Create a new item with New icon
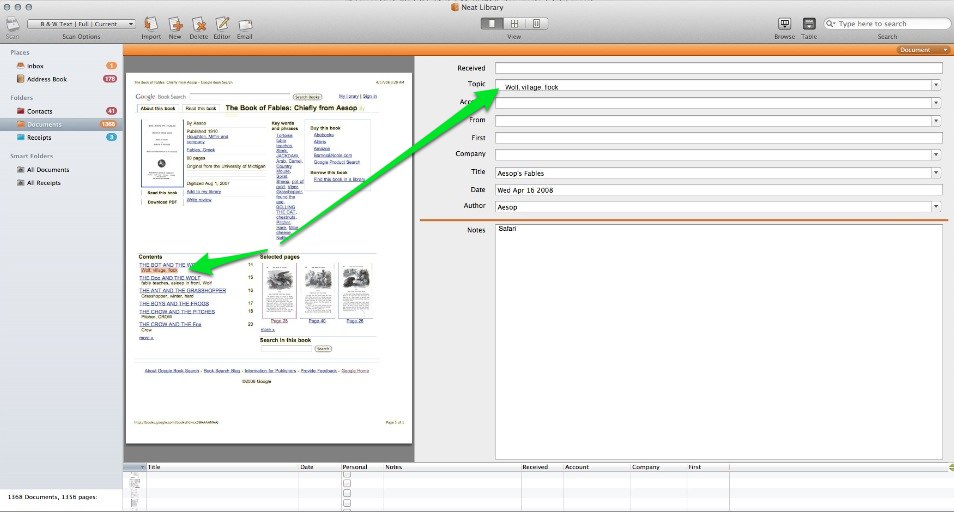 (x=175, y=24)
